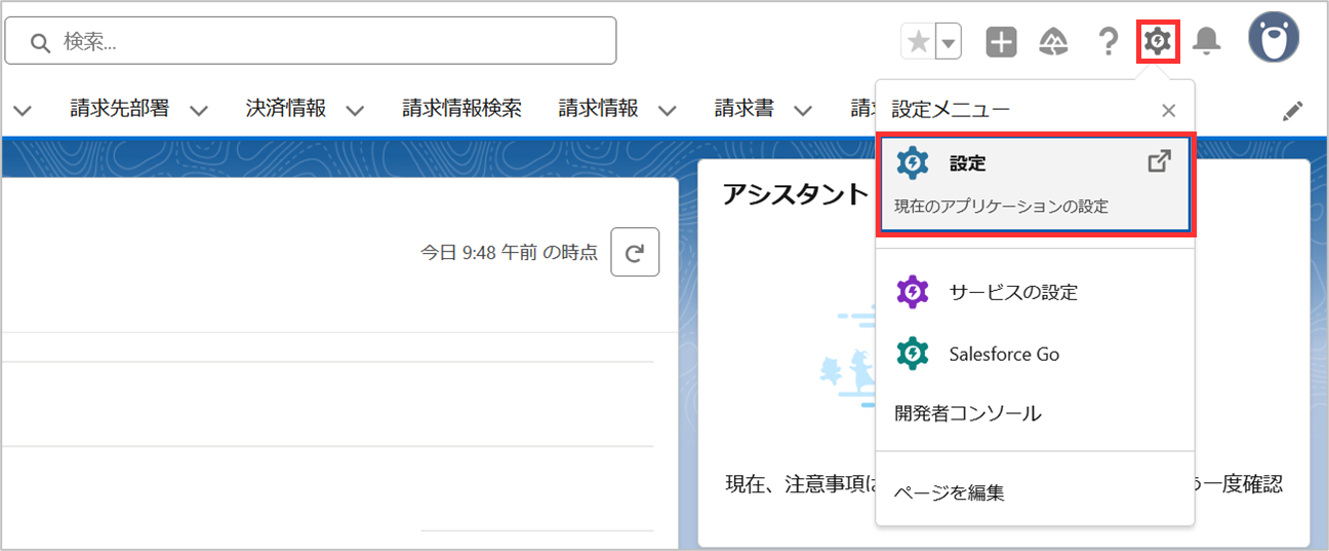Click the bear user avatar
This screenshot has height=551, width=1329.
1273,38
